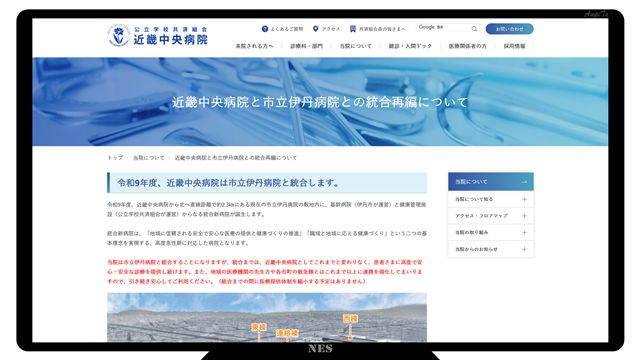Click the question mark icon beside よくあるご質問
Image resolution: width=640 pixels, height=360 pixels.
pyautogui.click(x=265, y=29)
